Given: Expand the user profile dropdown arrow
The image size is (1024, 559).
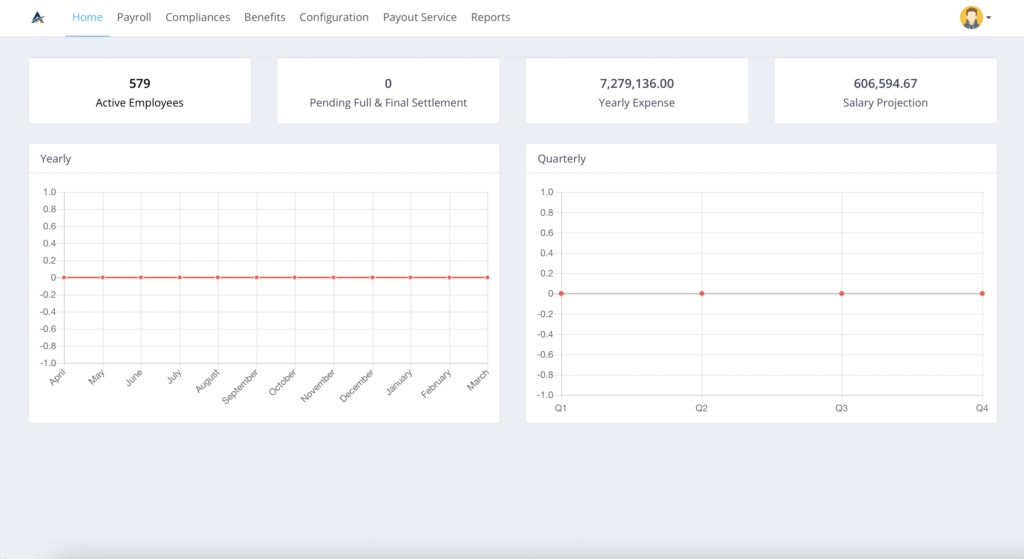Looking at the screenshot, I should tap(989, 18).
